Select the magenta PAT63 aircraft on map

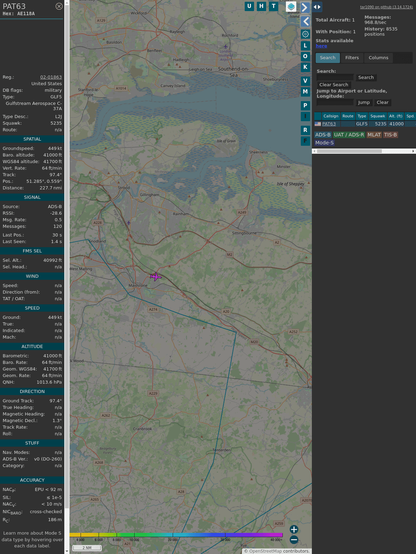[x=155, y=277]
